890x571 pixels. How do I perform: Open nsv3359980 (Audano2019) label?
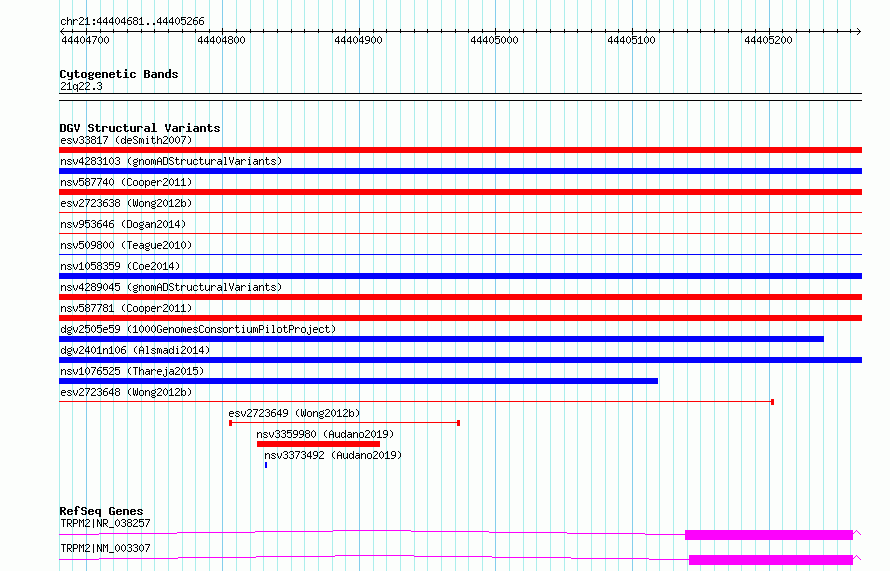point(325,434)
